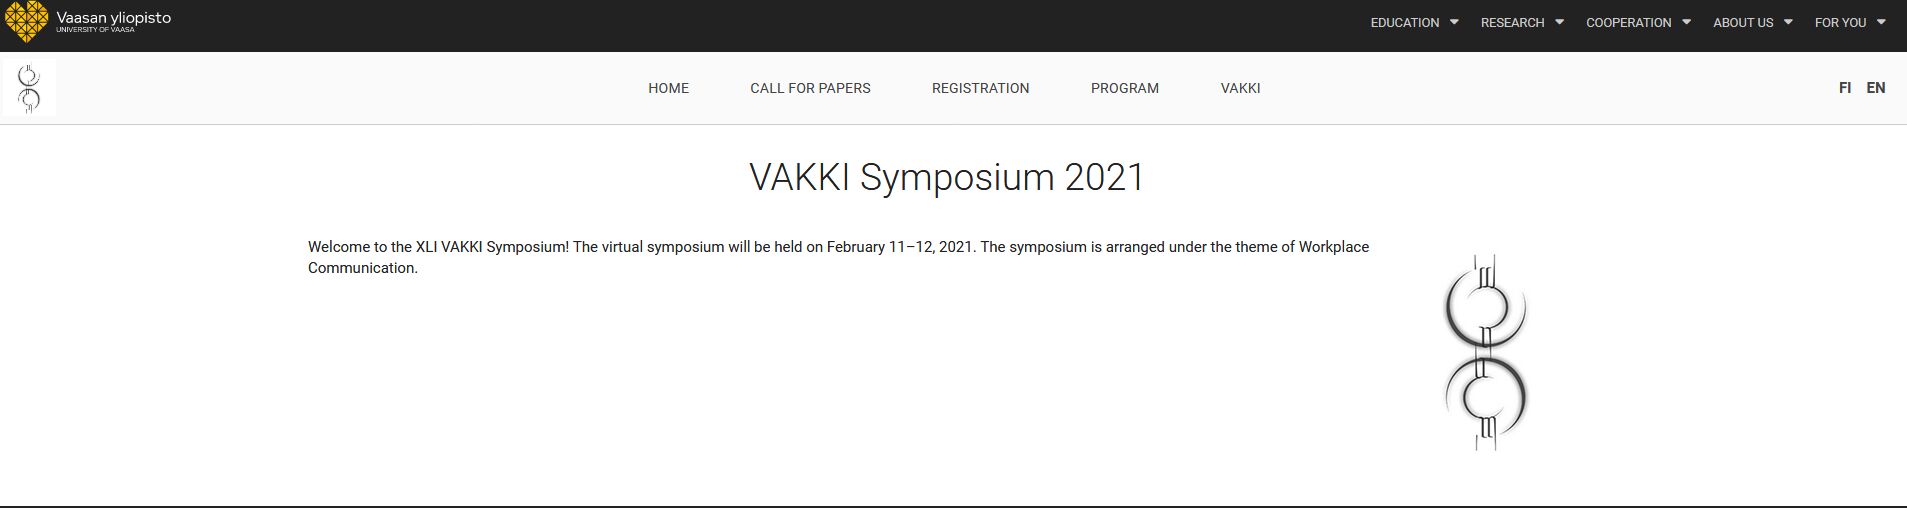View the Program page

(1124, 88)
